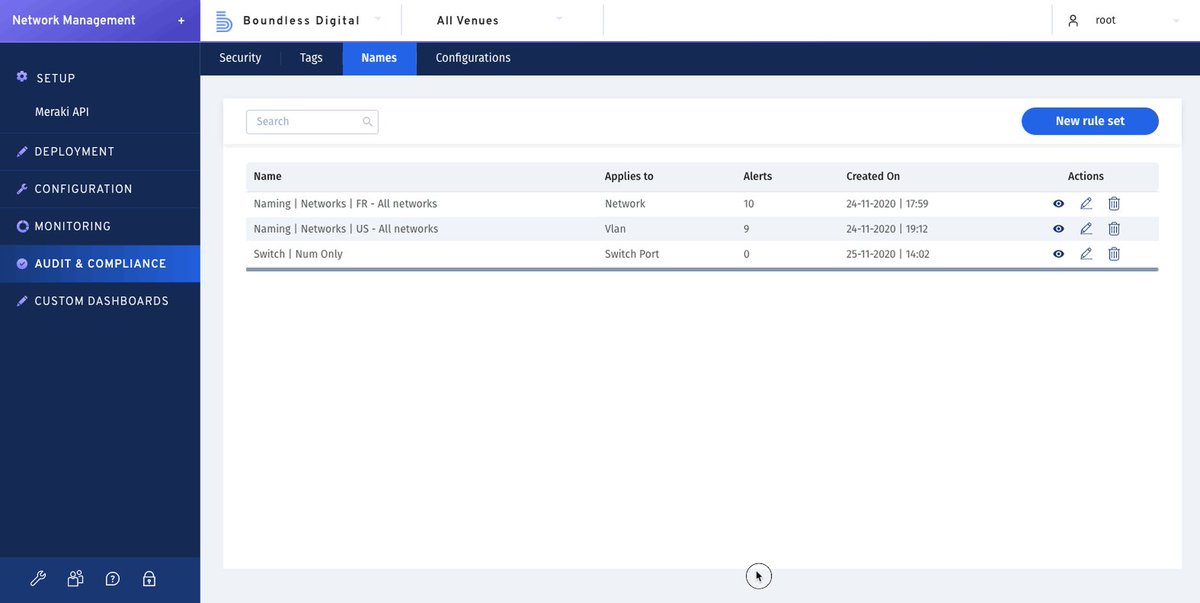Click the date '24-11-2020 | 19:12'
1200x603 pixels.
point(887,229)
